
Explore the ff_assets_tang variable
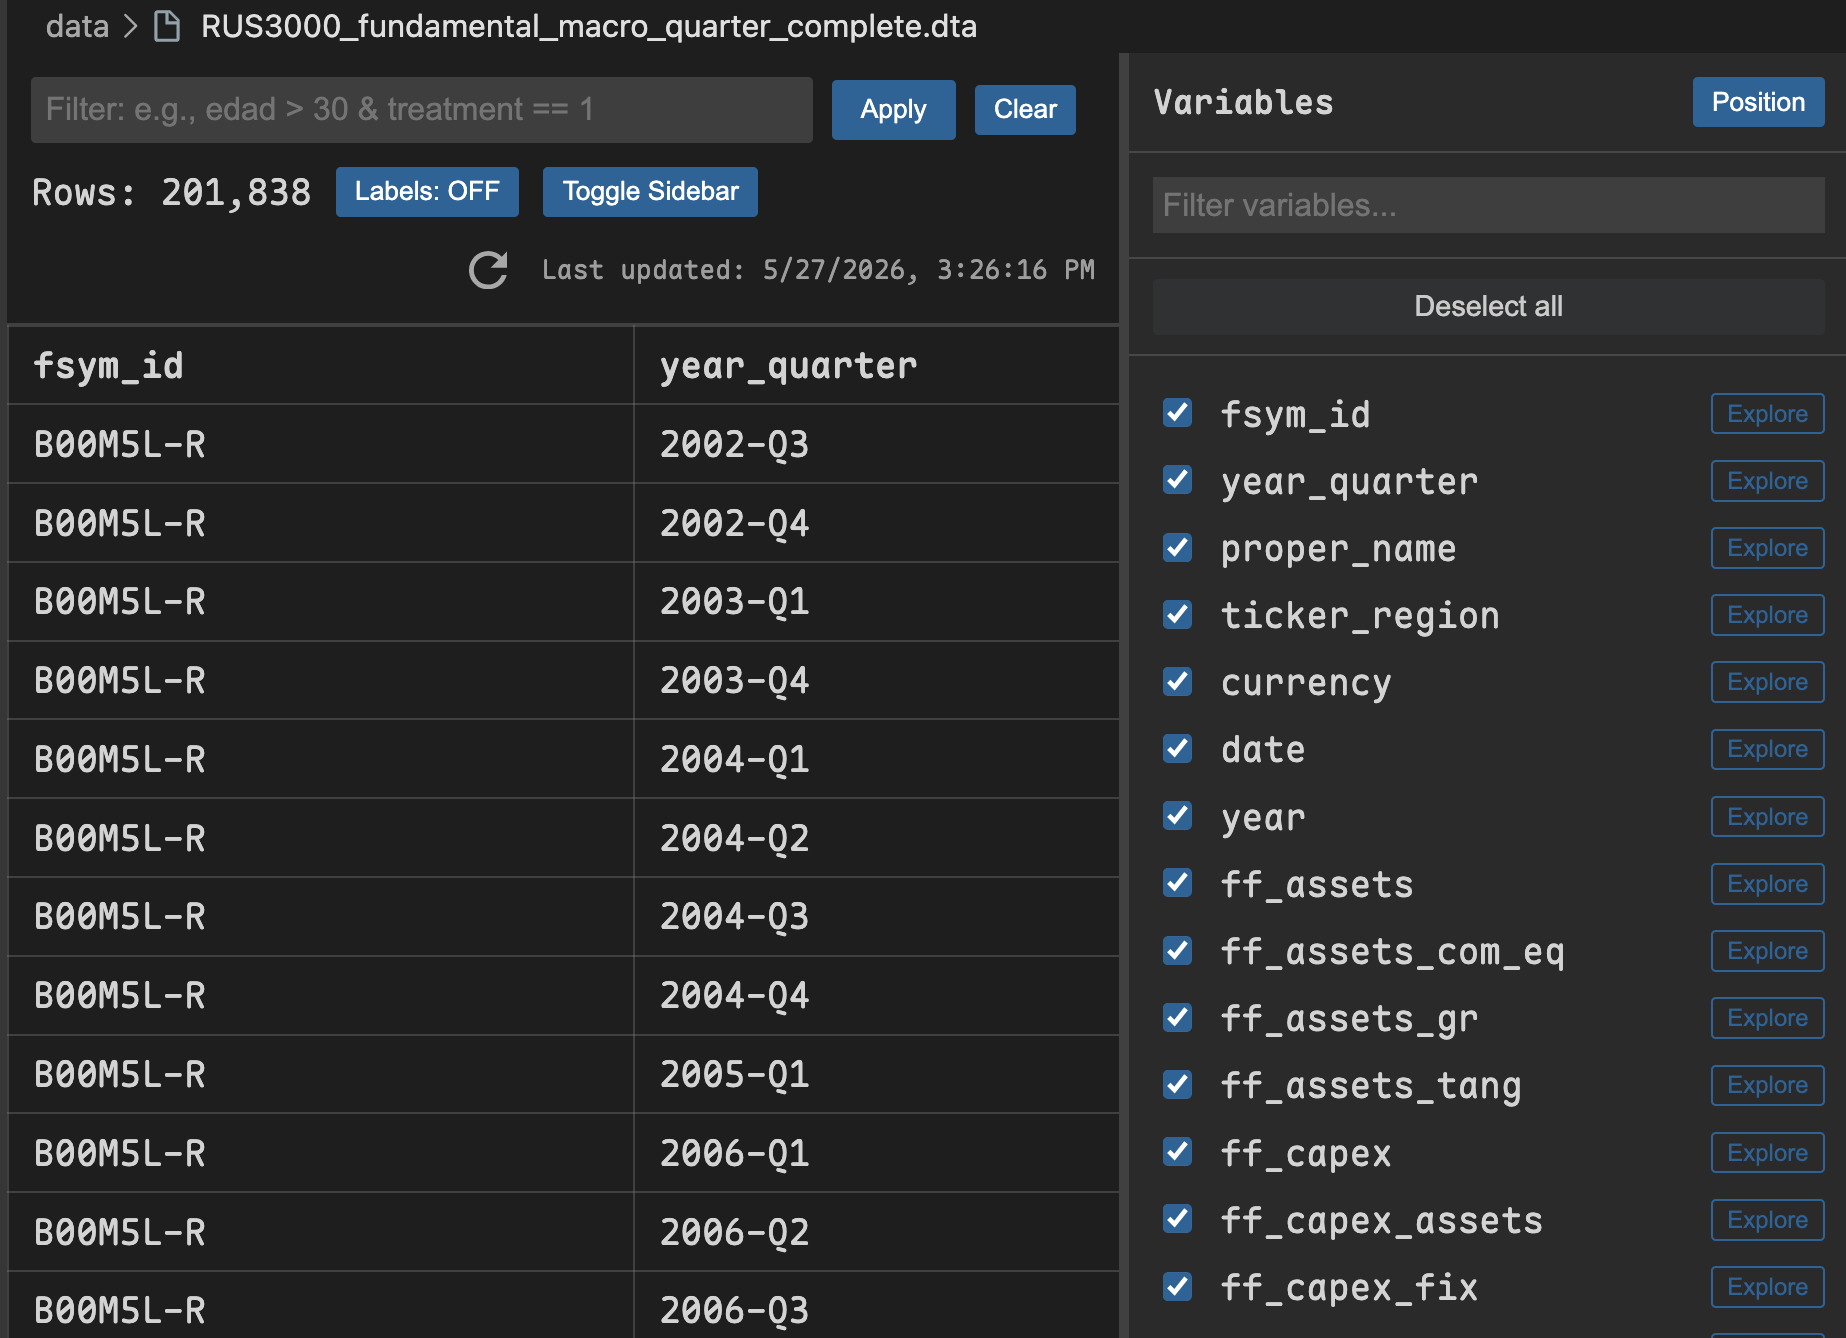(x=1767, y=1085)
